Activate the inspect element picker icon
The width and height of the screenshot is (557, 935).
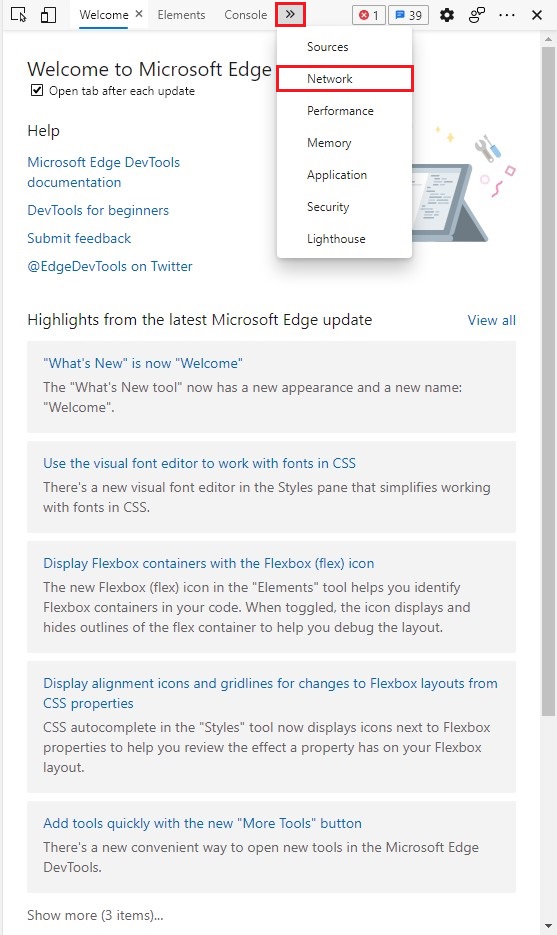pos(19,15)
